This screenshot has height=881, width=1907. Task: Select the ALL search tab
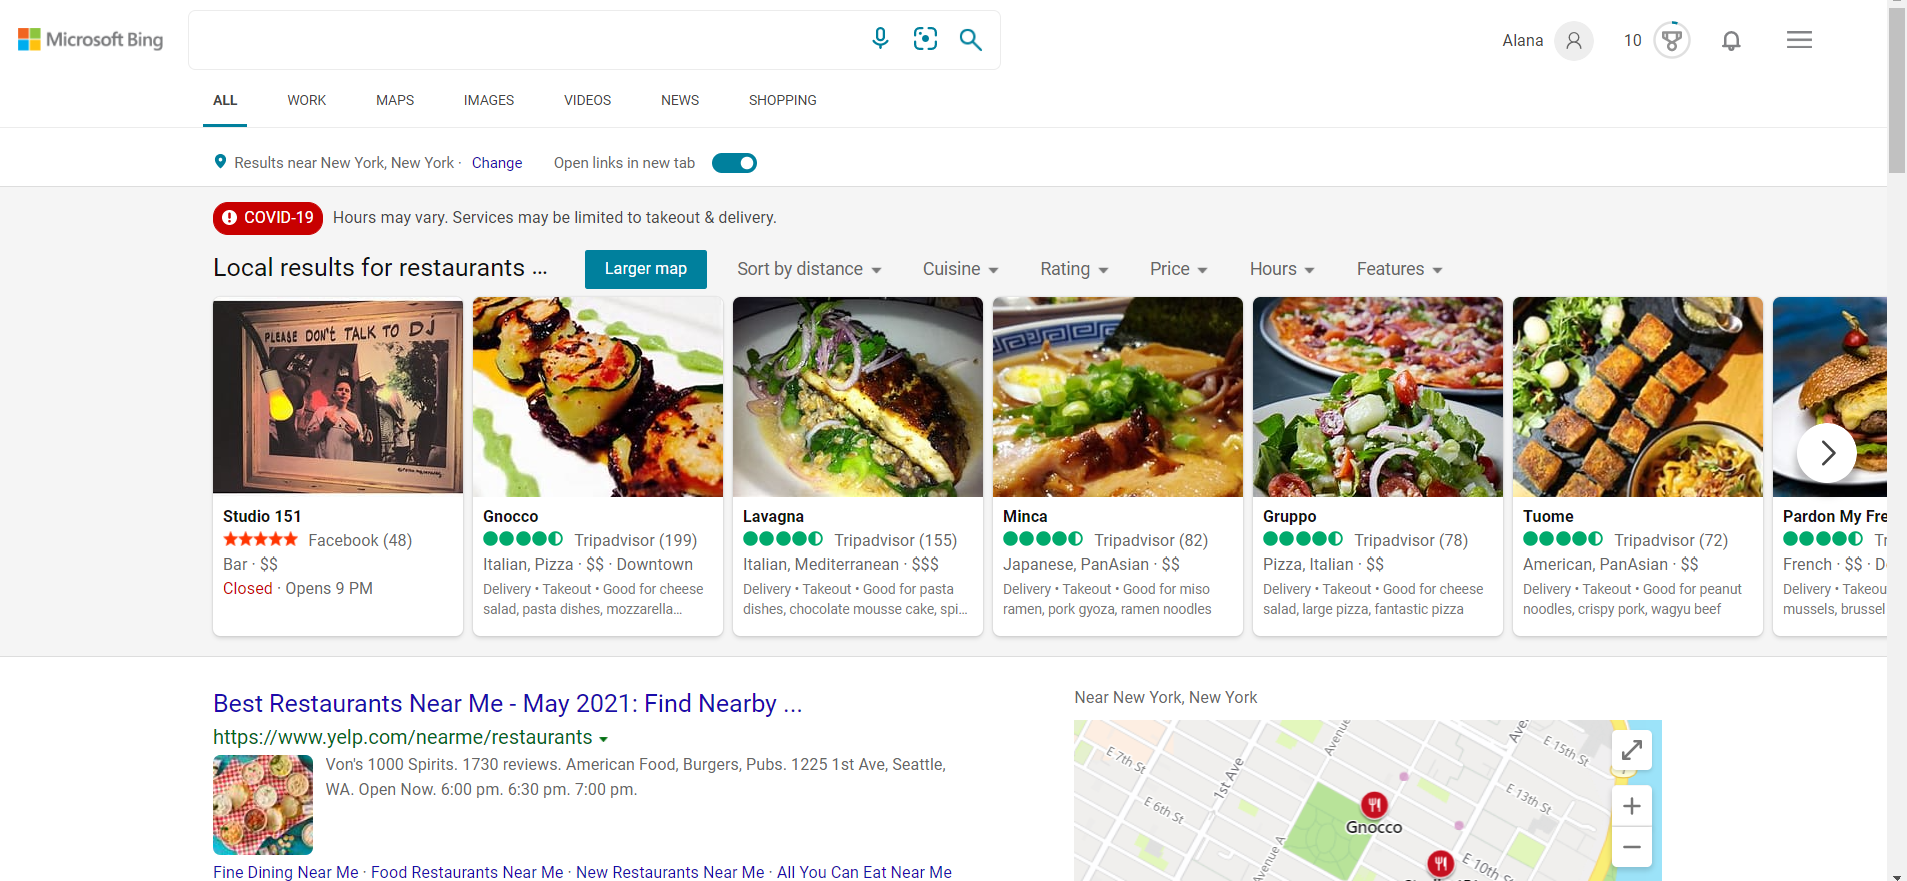click(x=225, y=100)
